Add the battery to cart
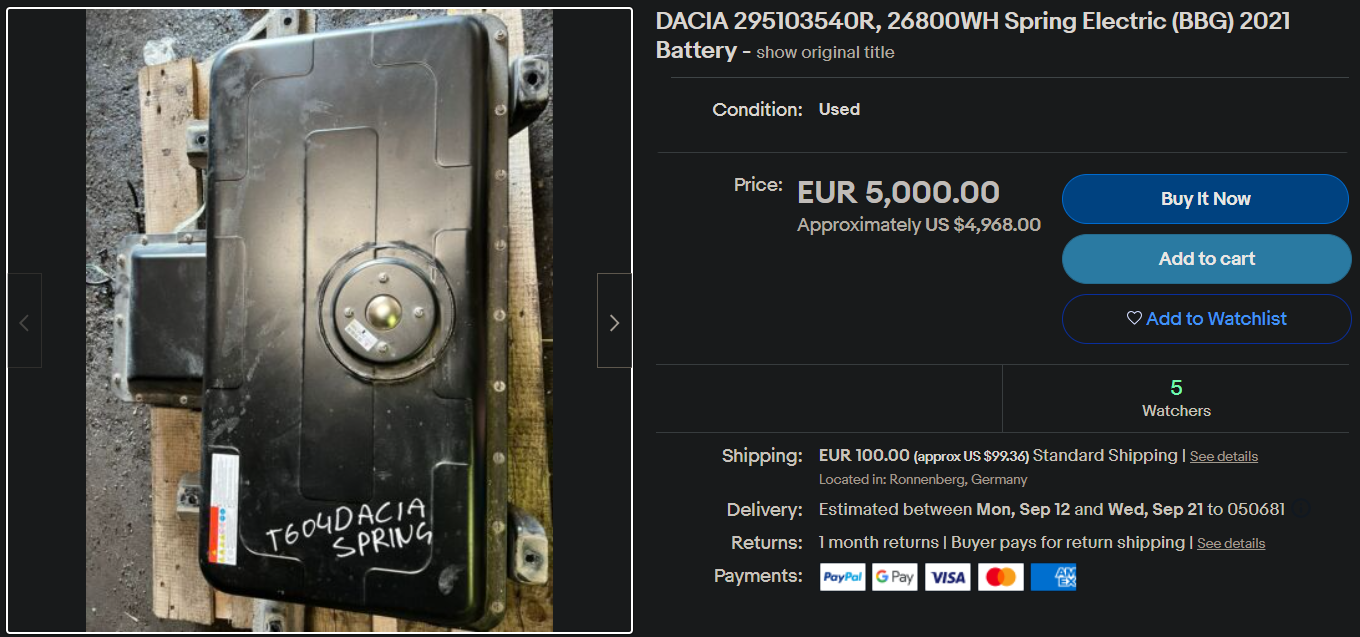The height and width of the screenshot is (637, 1360). [x=1206, y=259]
